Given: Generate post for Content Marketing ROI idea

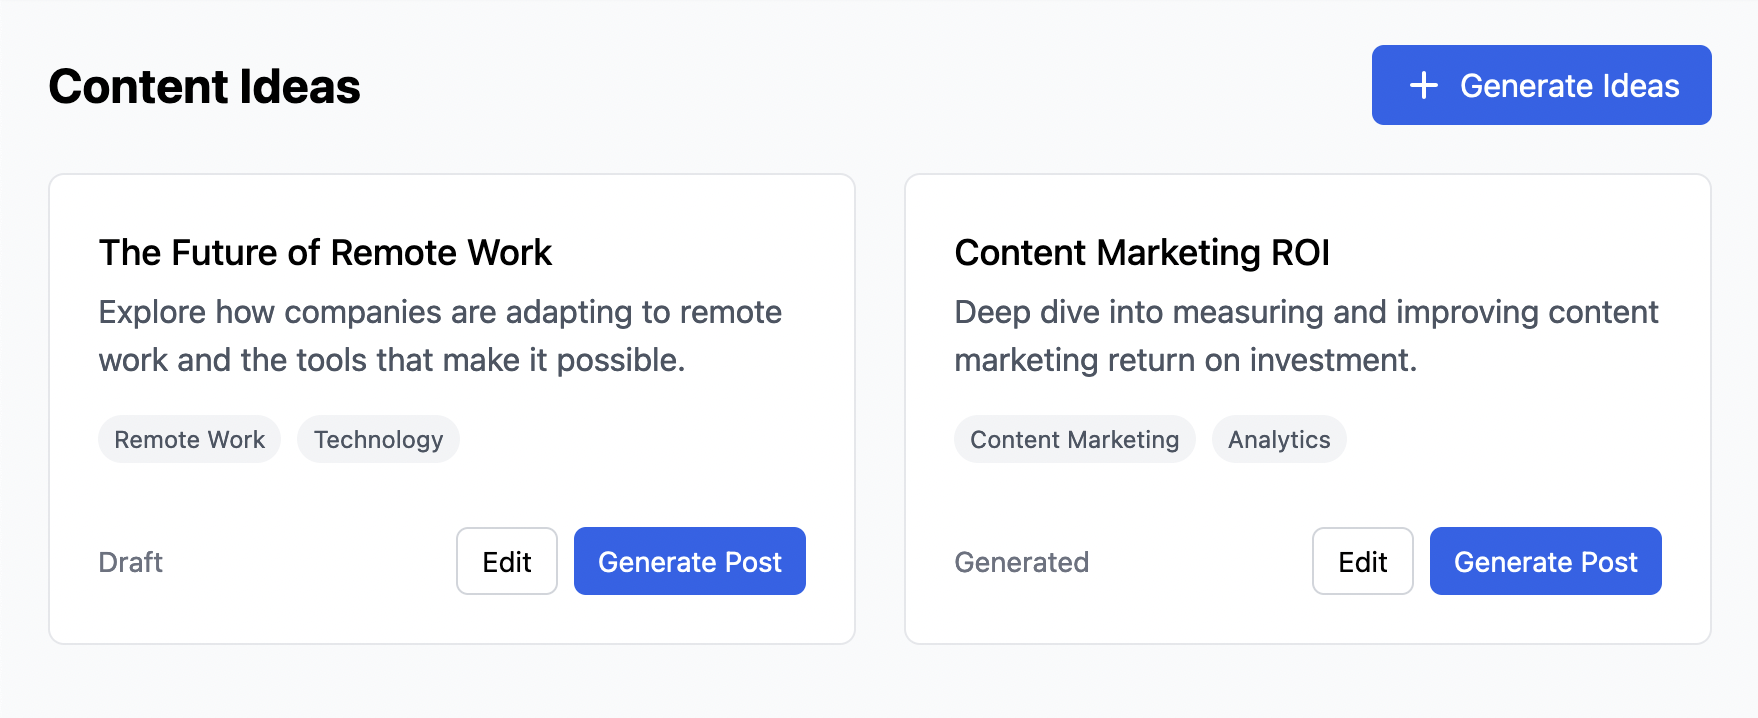Looking at the screenshot, I should pyautogui.click(x=1545, y=562).
